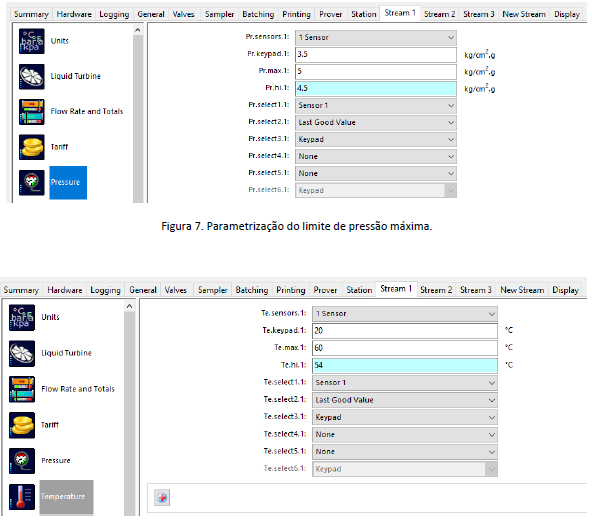The height and width of the screenshot is (520, 592).
Task: Click the Pr.hi.1 highlighted input field
Action: tap(376, 88)
